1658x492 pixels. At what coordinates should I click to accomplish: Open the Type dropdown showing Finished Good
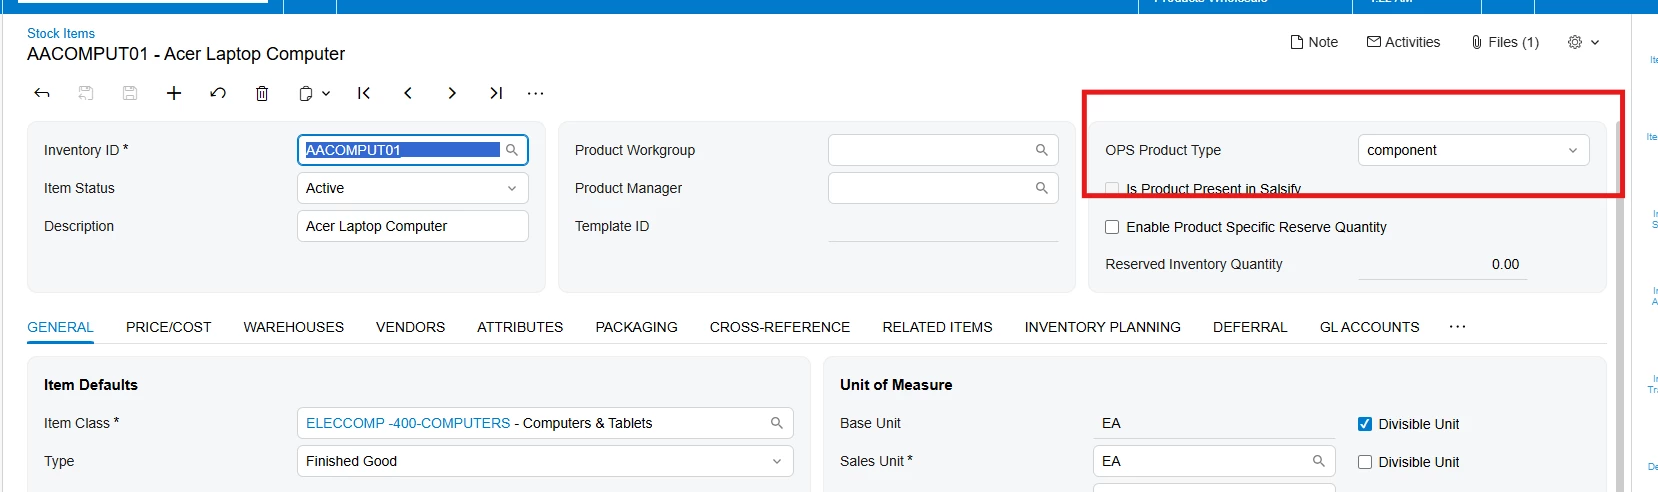coord(544,461)
